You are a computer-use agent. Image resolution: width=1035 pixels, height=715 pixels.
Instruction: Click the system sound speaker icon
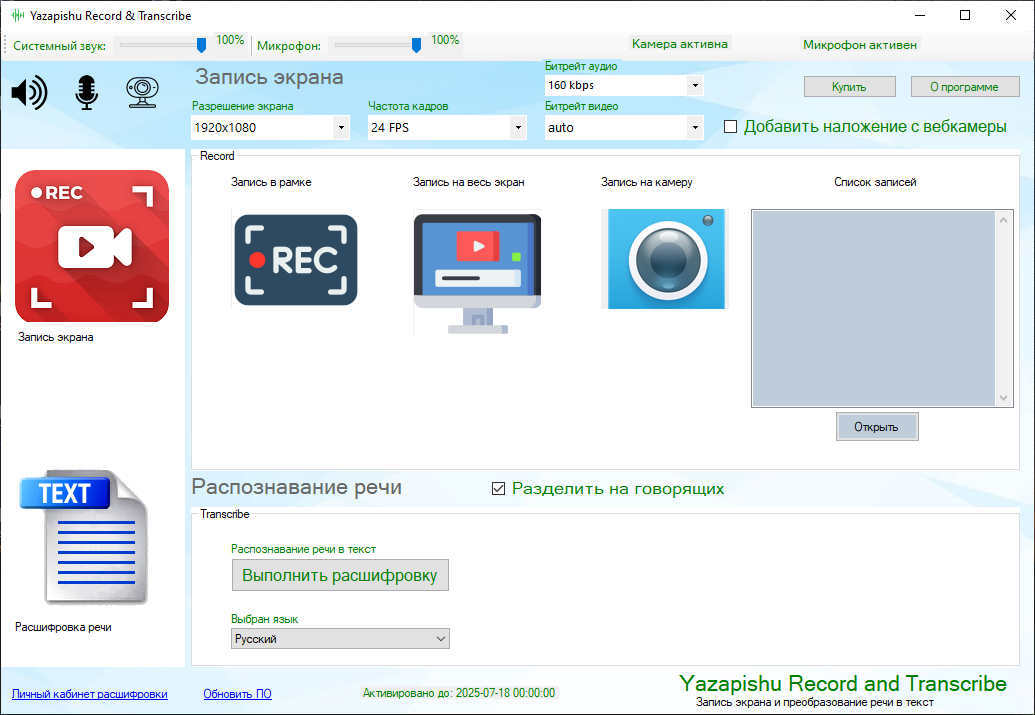click(30, 92)
